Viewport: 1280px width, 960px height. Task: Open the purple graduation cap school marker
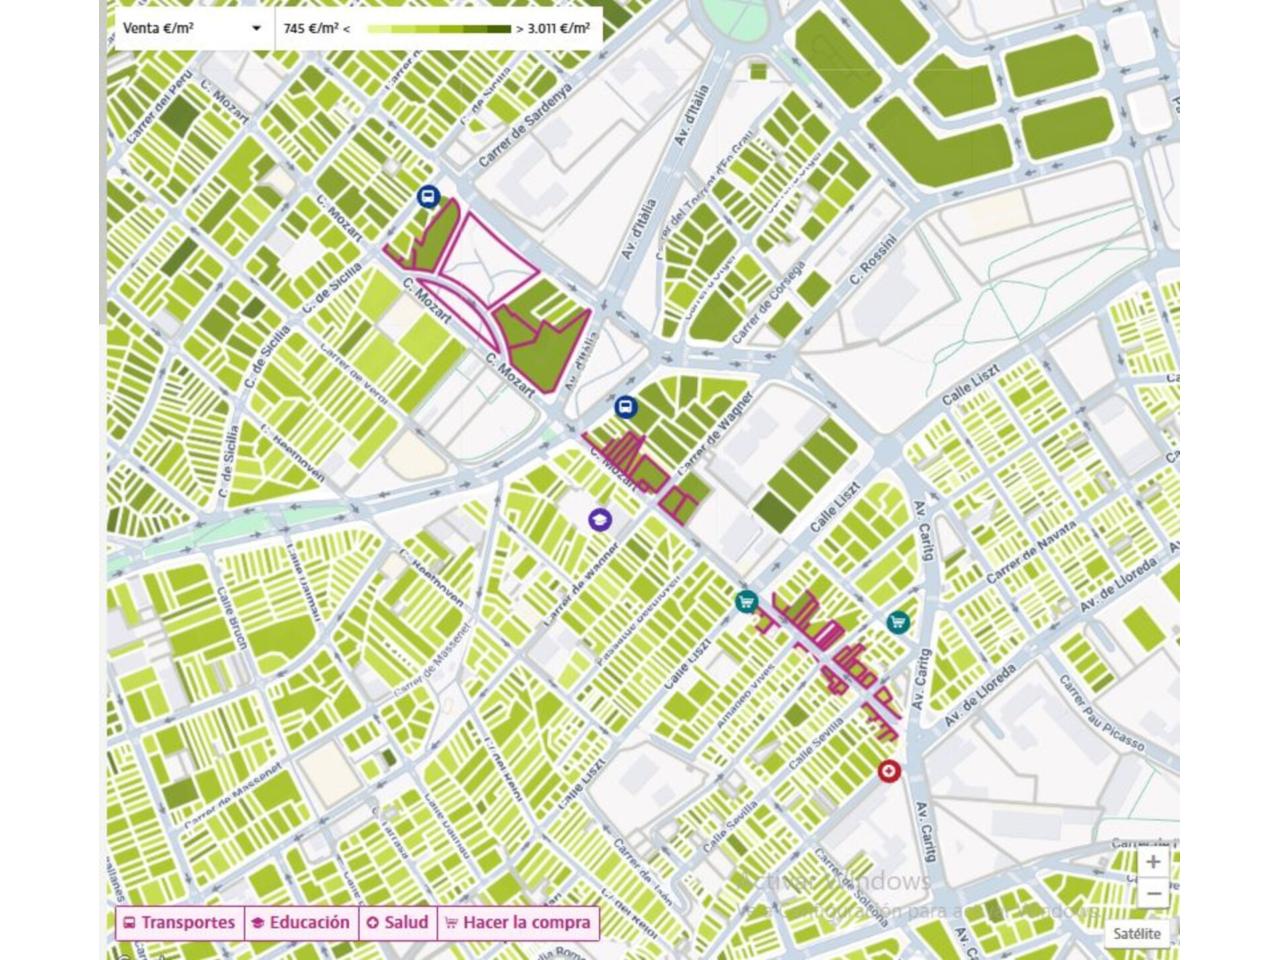coord(599,519)
